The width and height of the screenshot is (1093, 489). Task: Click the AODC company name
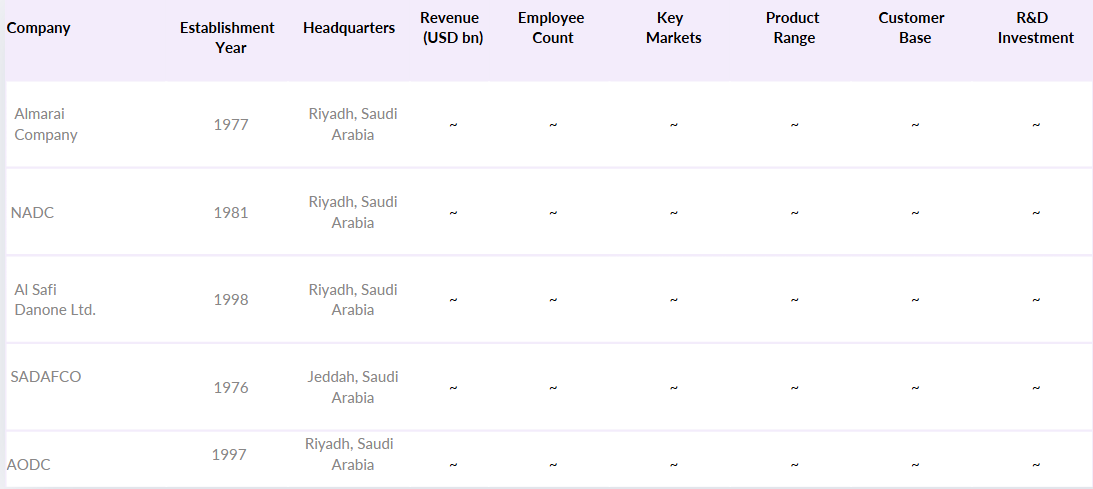tap(29, 465)
